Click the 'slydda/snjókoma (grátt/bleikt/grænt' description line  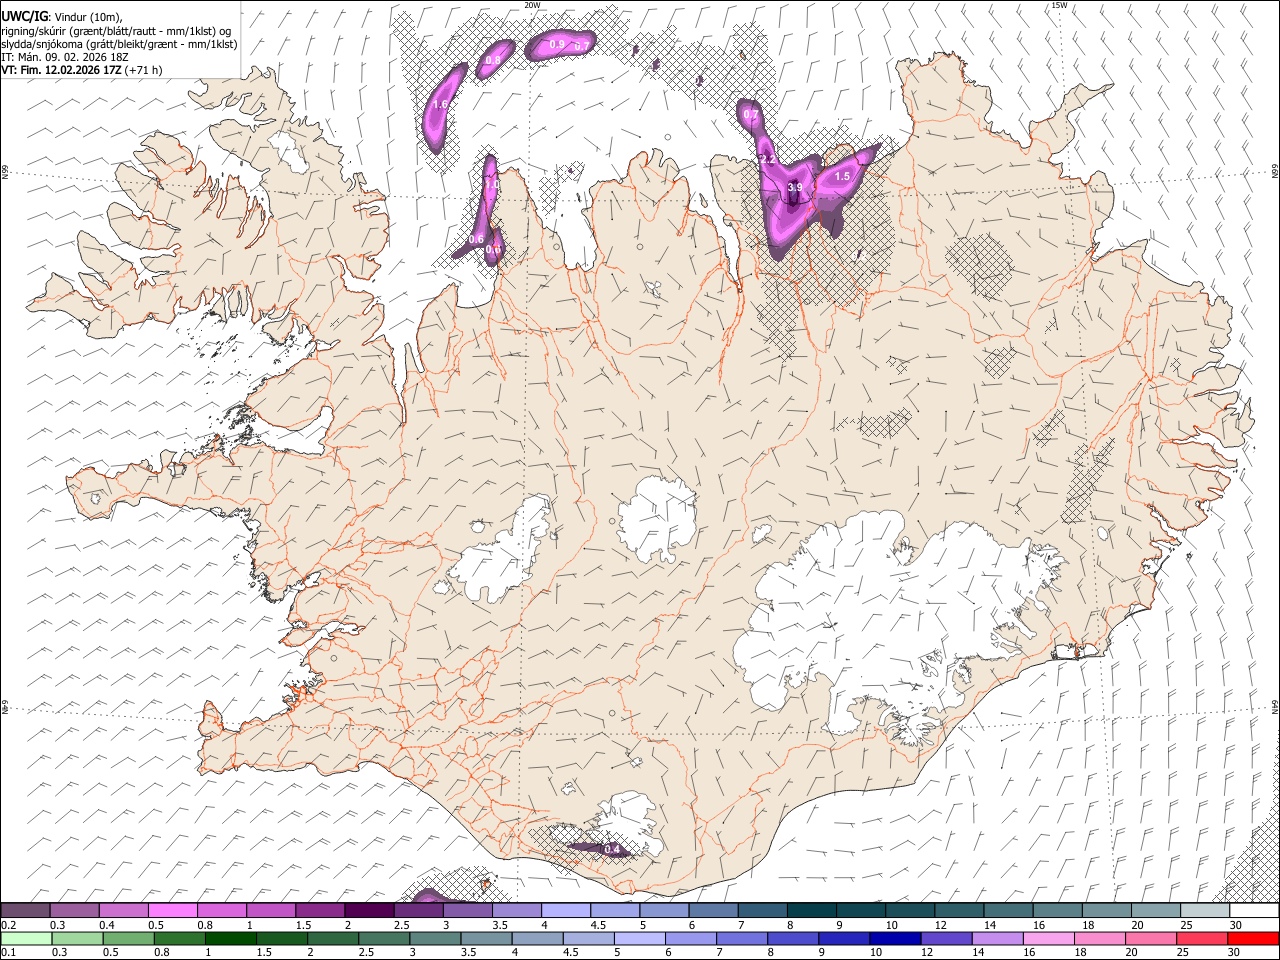pos(119,44)
